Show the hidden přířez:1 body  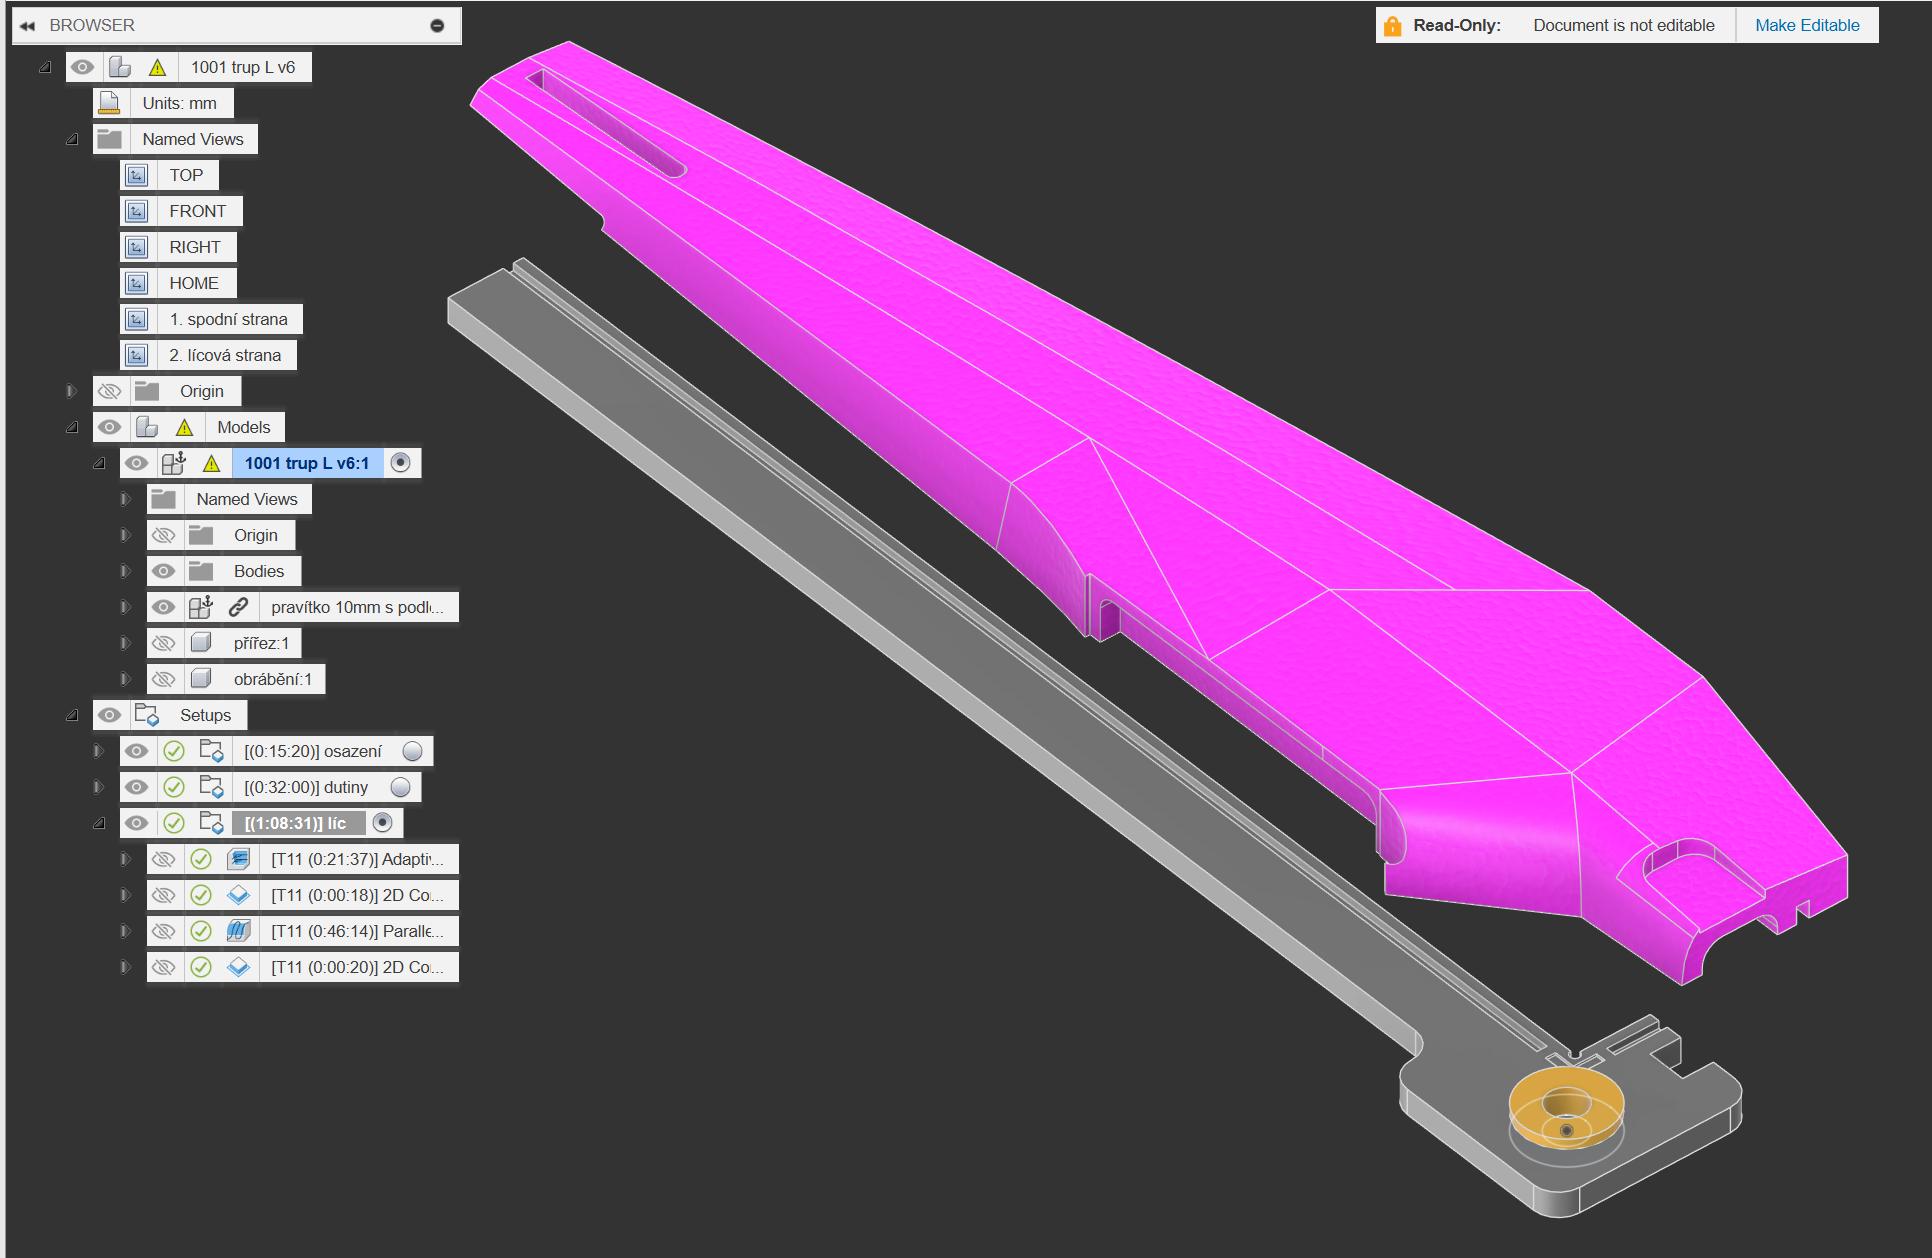pyautogui.click(x=164, y=643)
